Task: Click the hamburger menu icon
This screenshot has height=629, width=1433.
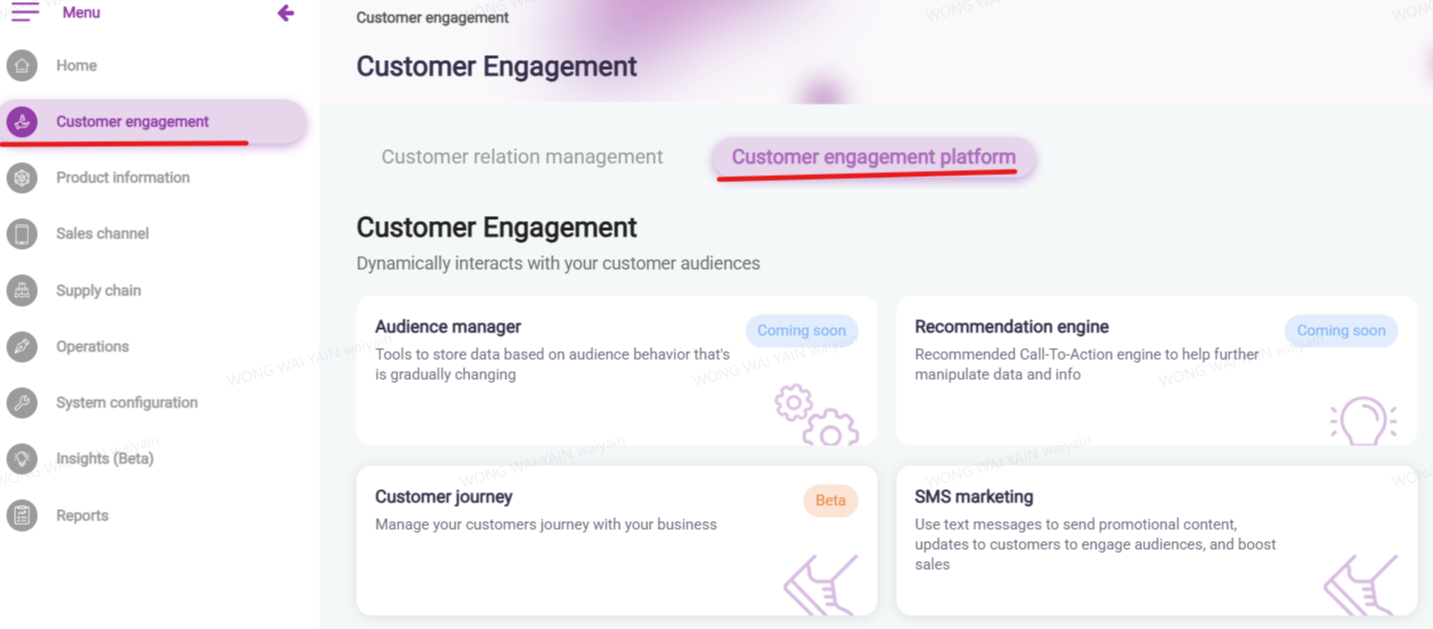Action: 25,12
